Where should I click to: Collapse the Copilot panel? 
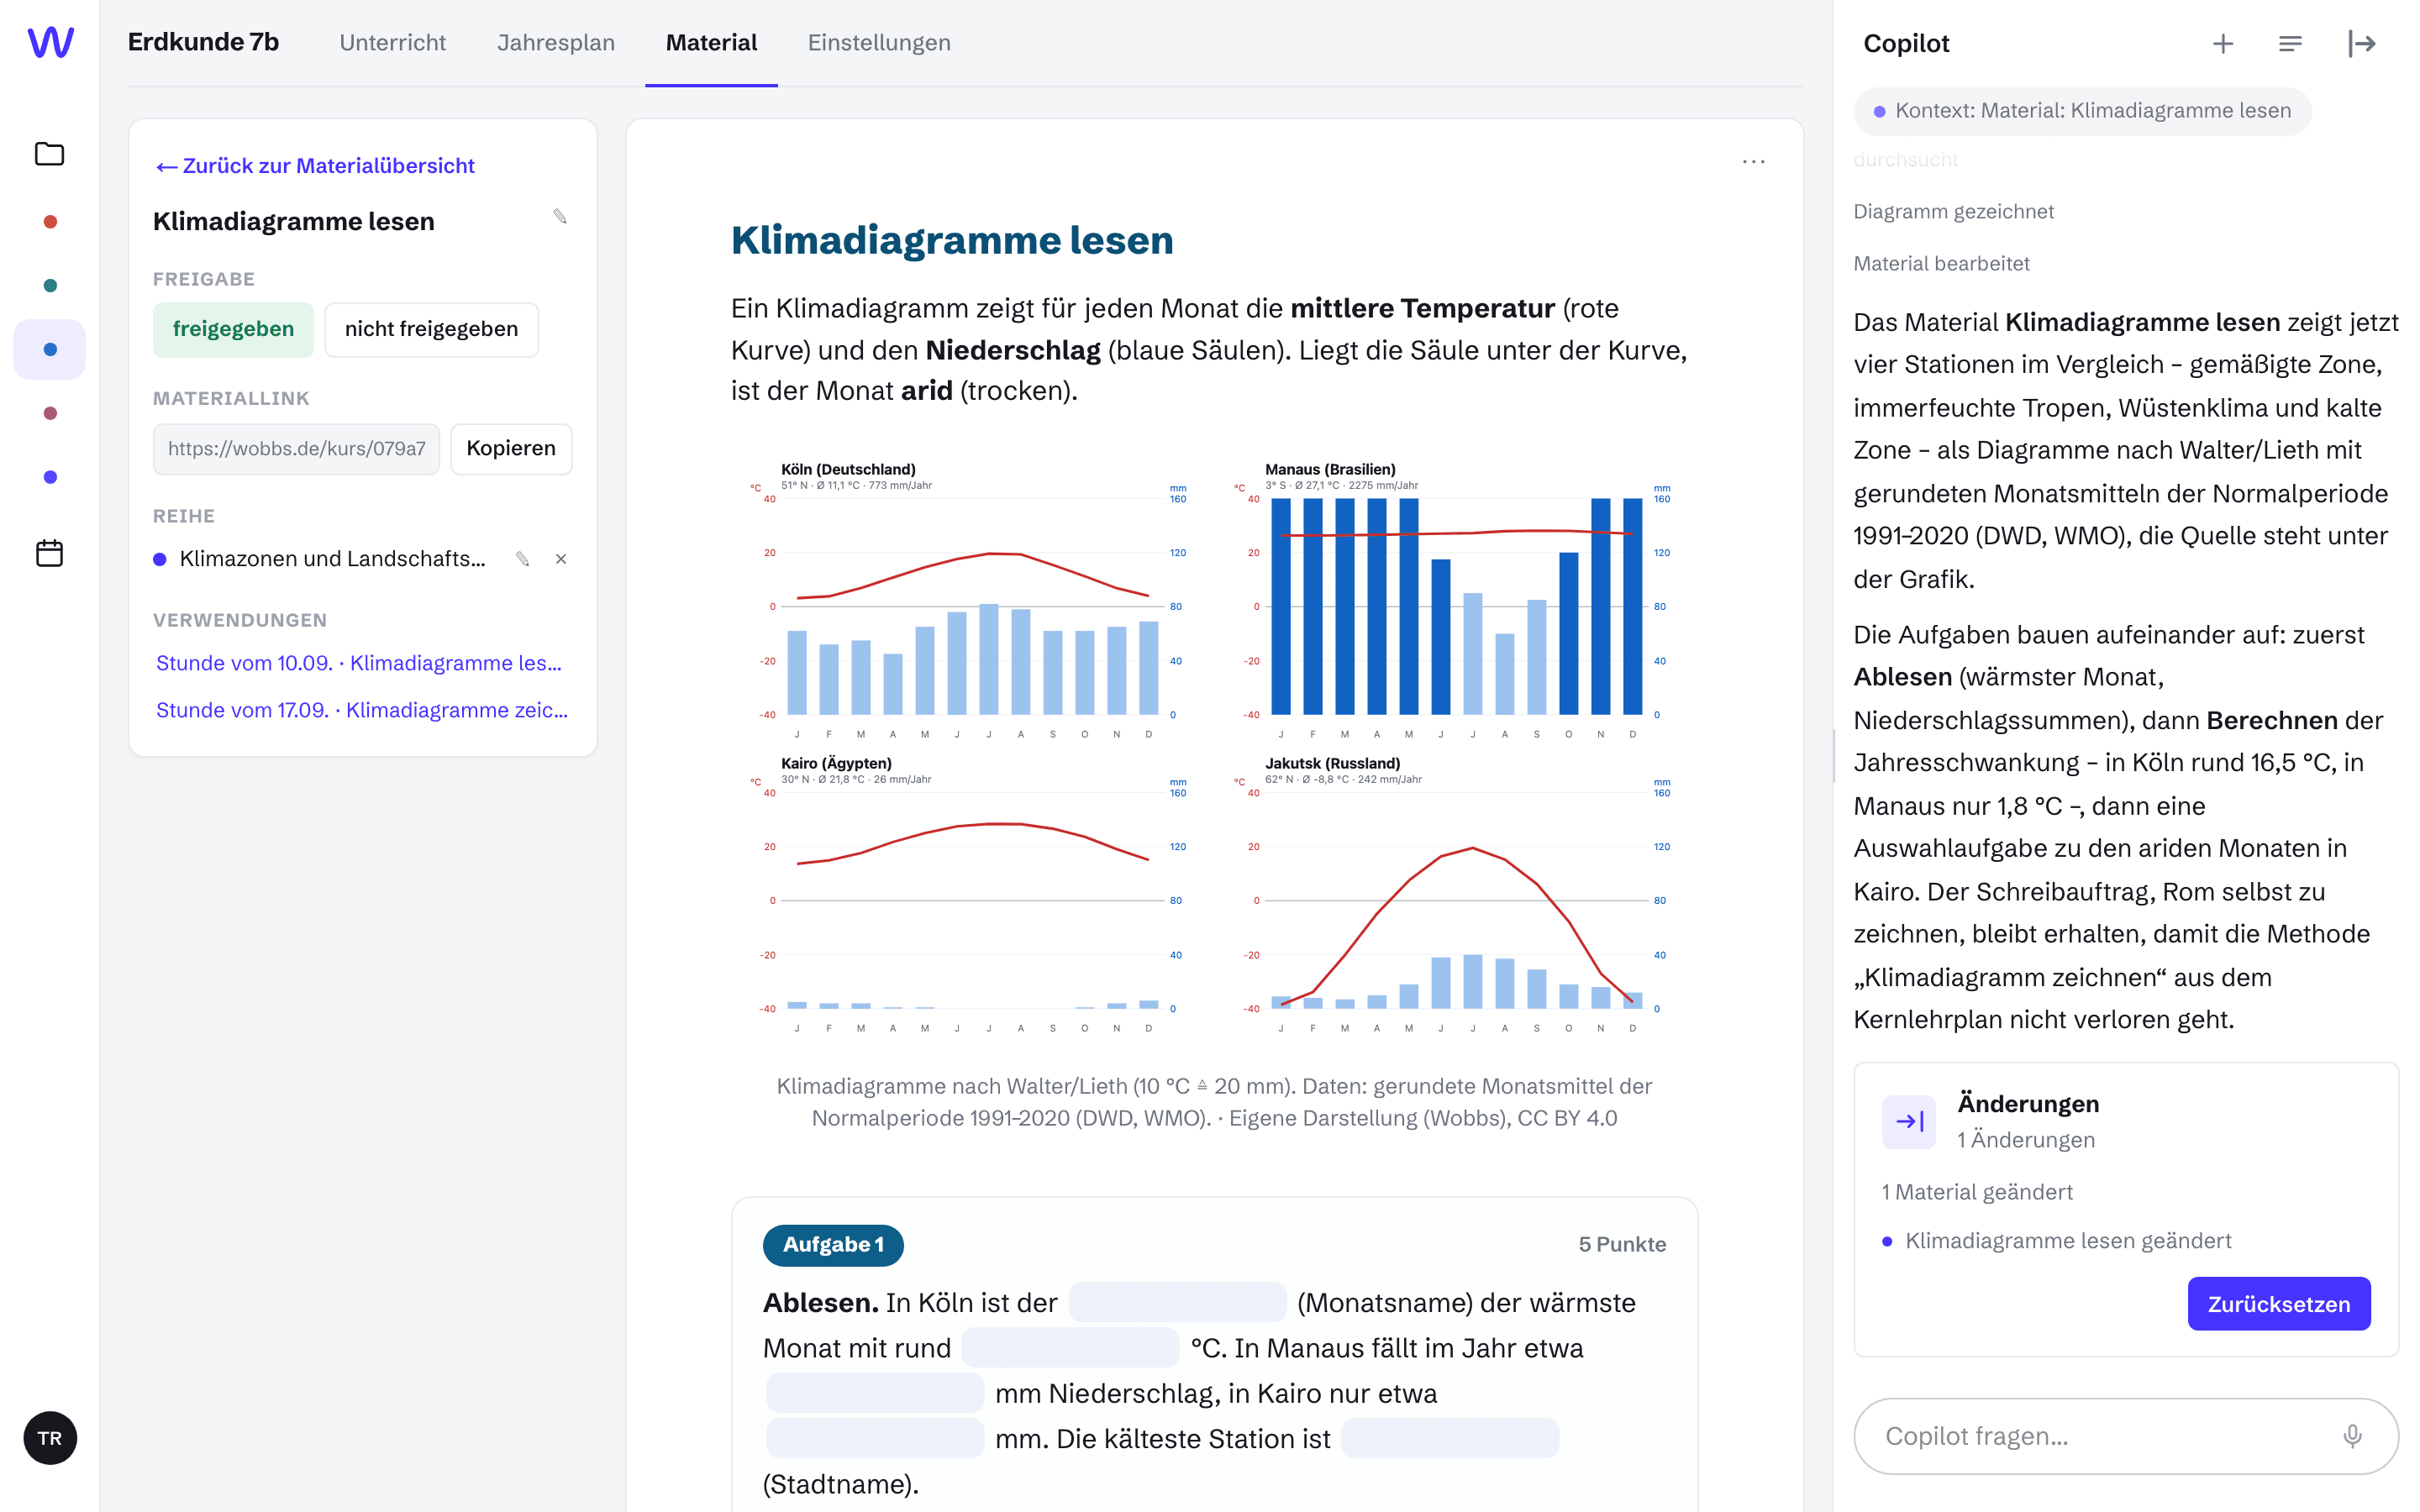point(2361,43)
